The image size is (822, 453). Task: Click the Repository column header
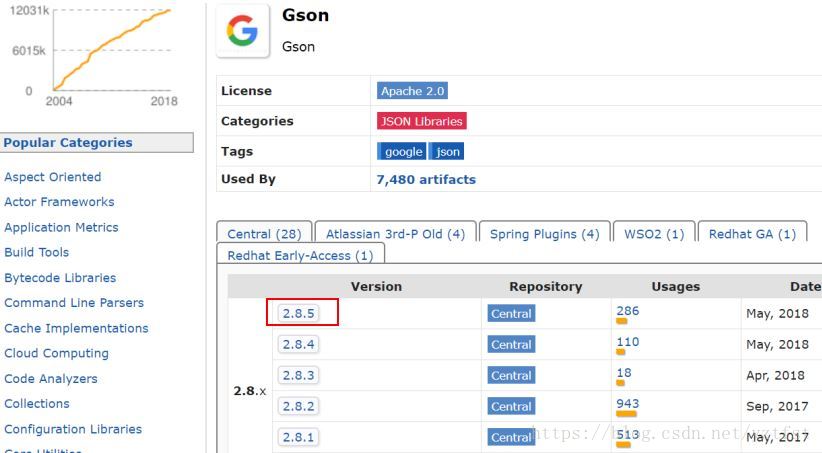click(x=546, y=286)
